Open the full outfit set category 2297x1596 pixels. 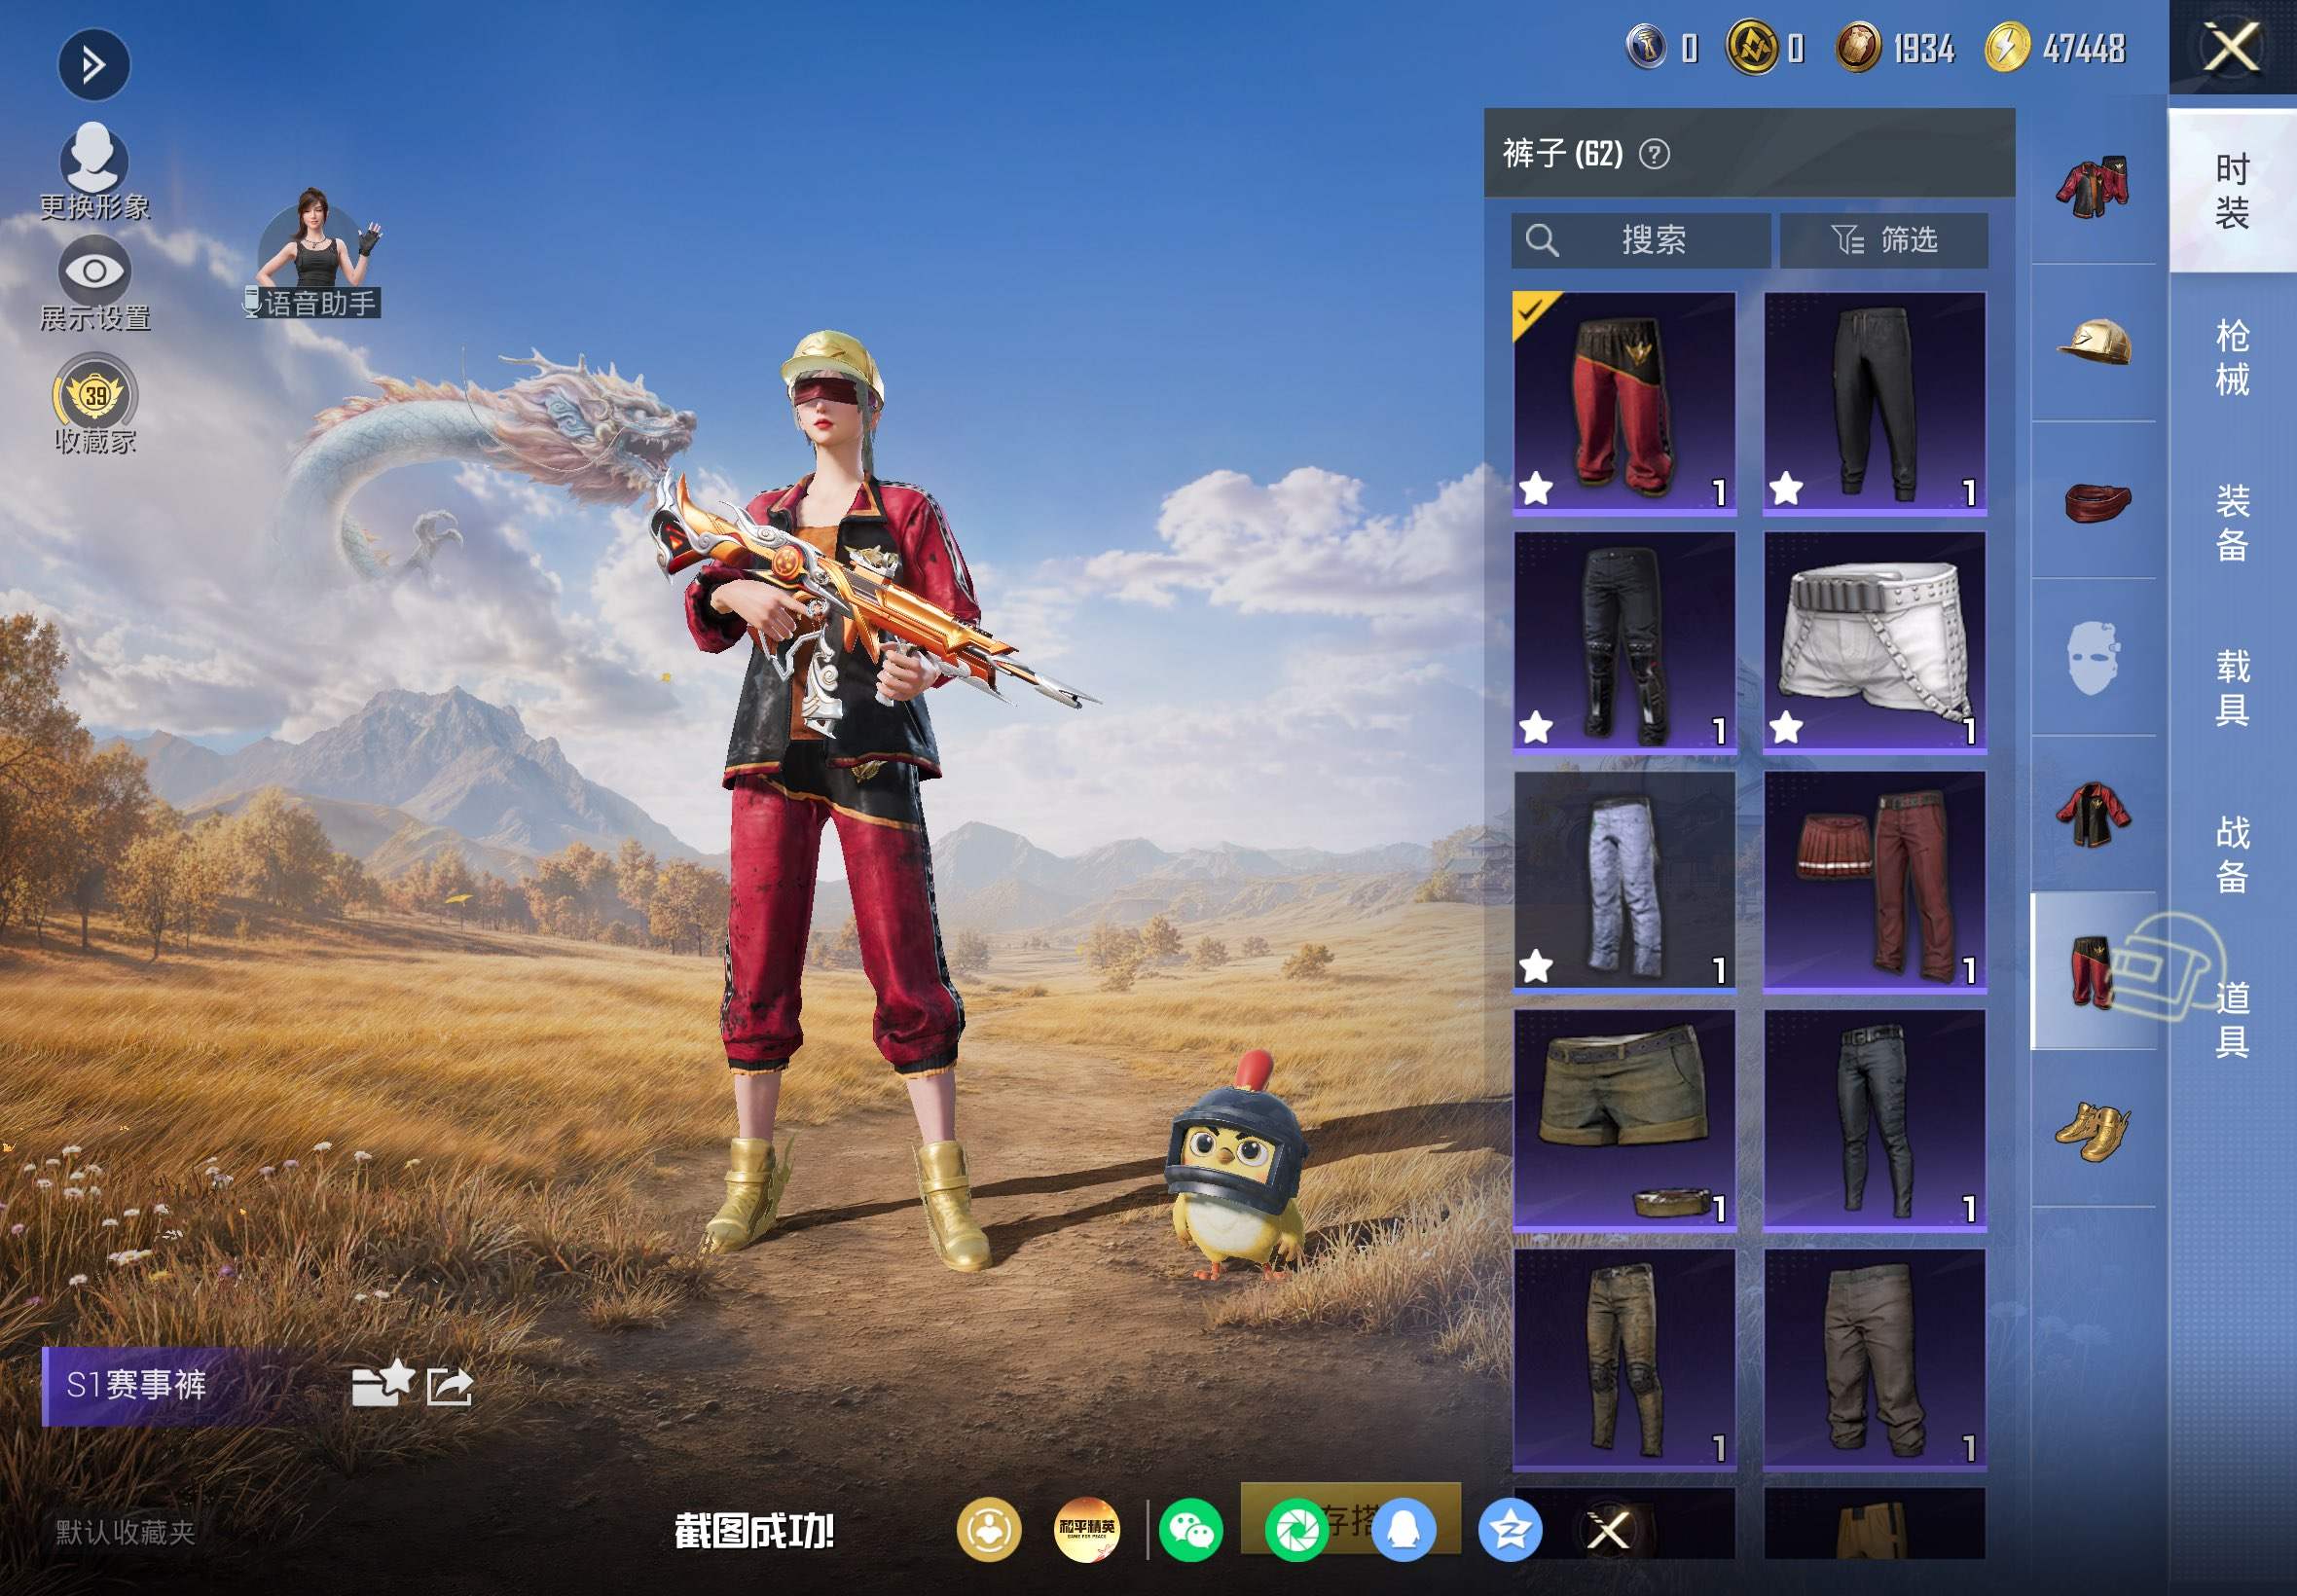(x=2093, y=186)
